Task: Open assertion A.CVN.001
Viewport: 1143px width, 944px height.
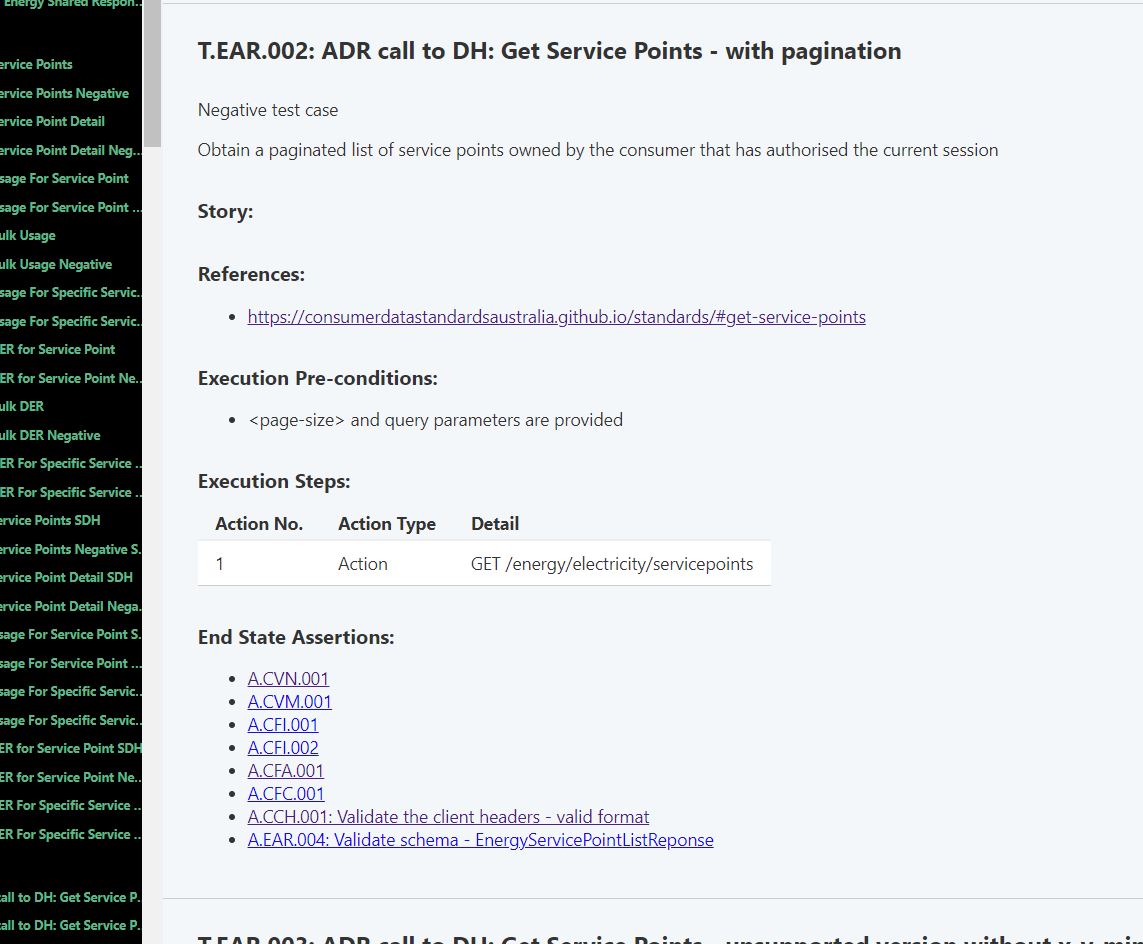Action: (x=288, y=678)
